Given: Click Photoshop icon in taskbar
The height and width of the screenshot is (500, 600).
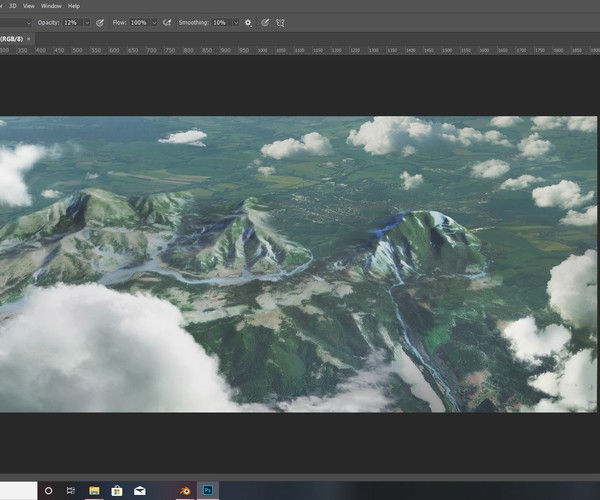Looking at the screenshot, I should 208,490.
